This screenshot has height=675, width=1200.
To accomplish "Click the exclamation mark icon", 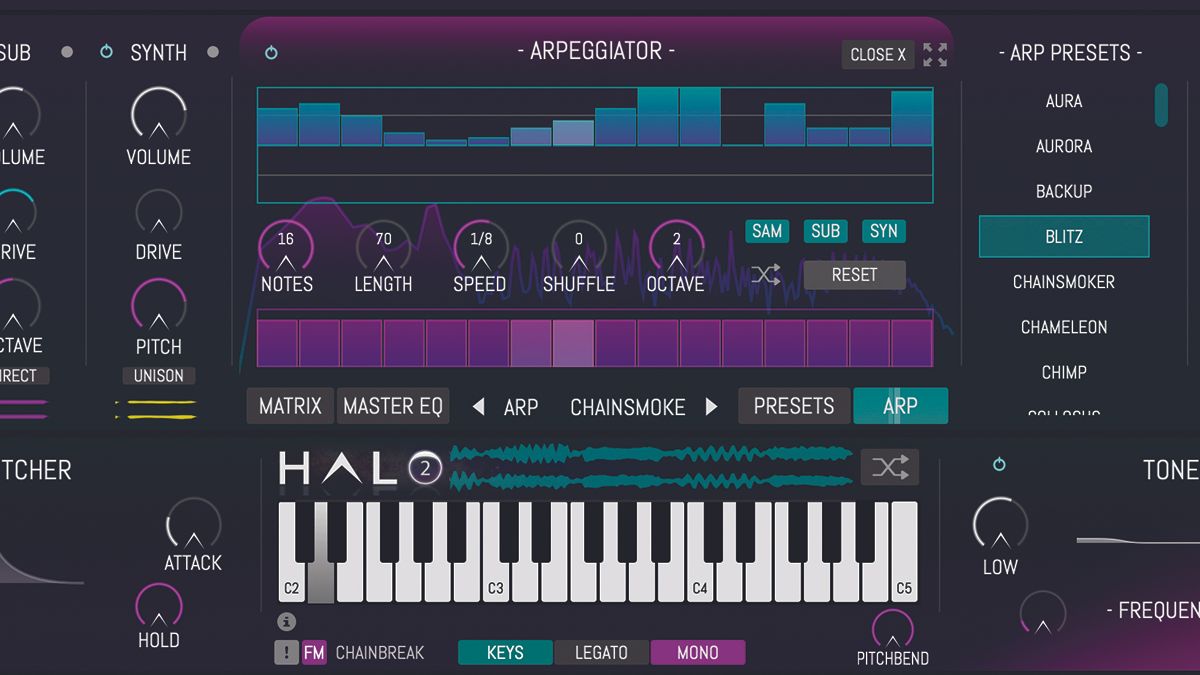I will point(286,653).
